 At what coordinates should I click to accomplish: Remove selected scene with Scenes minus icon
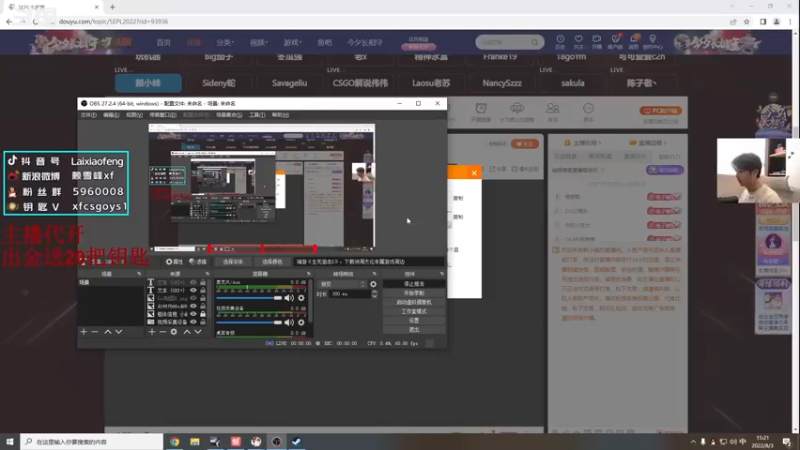click(94, 332)
